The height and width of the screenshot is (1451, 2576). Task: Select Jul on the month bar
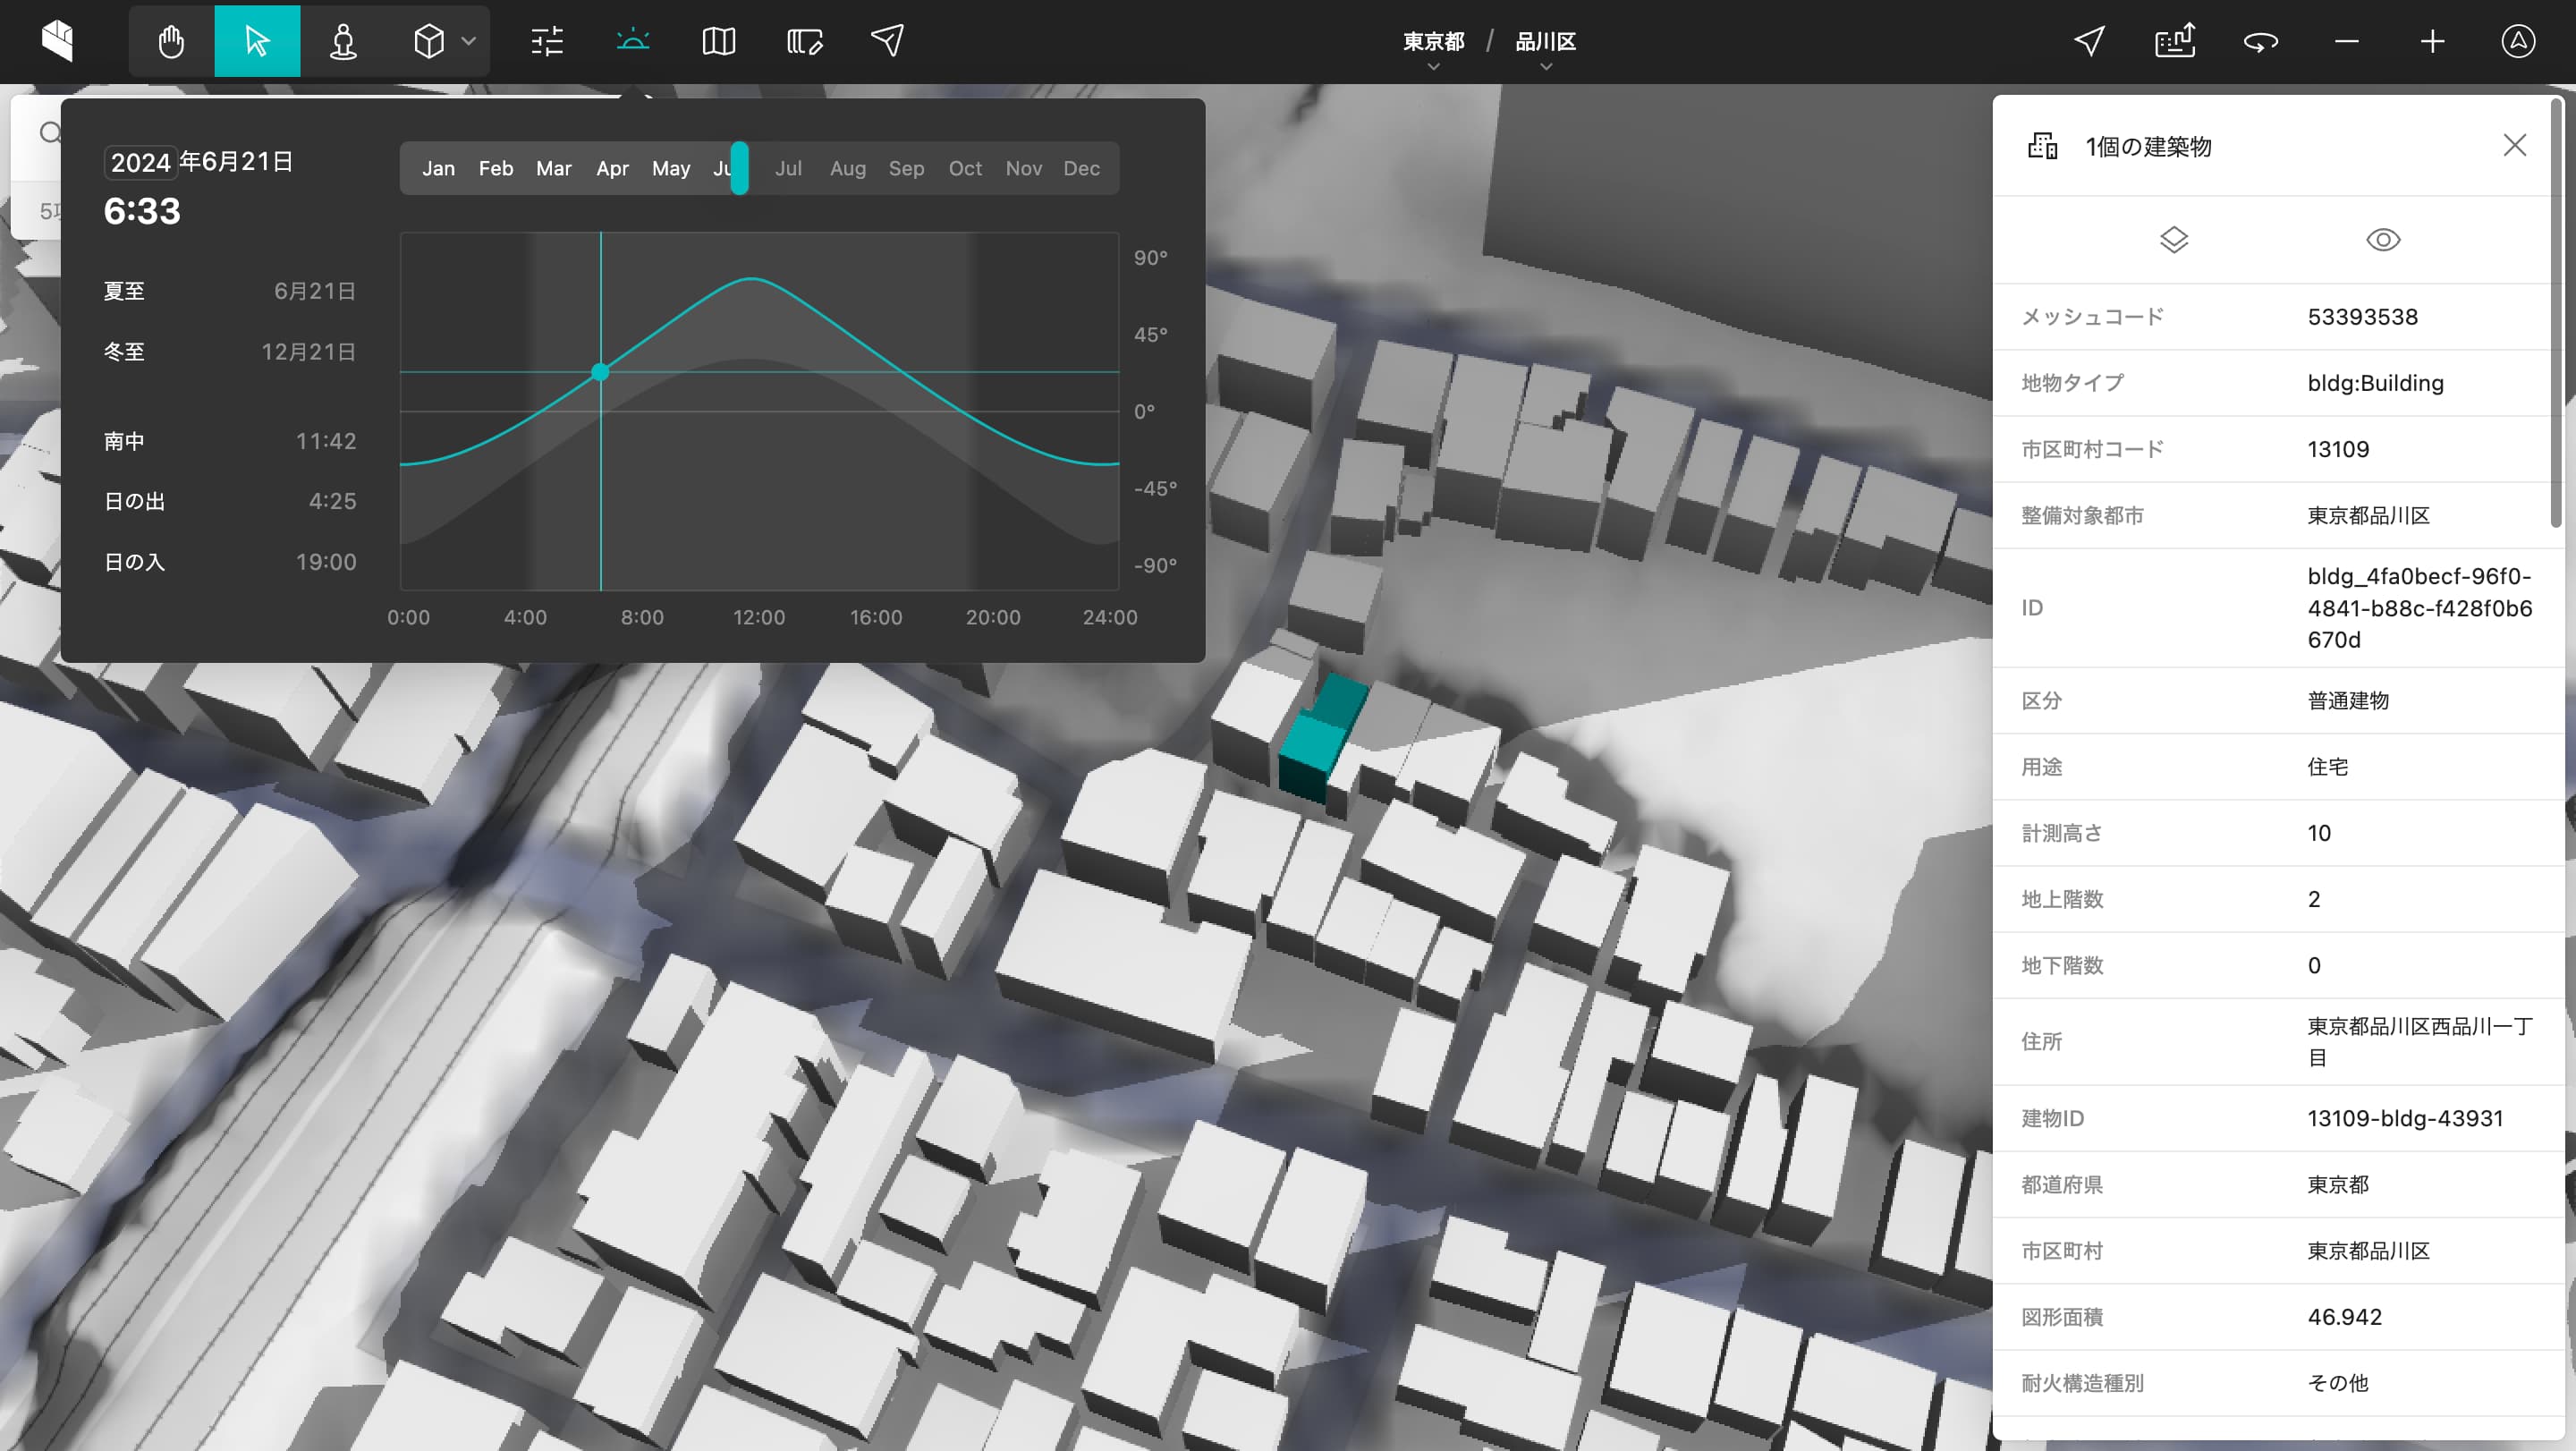(x=789, y=168)
